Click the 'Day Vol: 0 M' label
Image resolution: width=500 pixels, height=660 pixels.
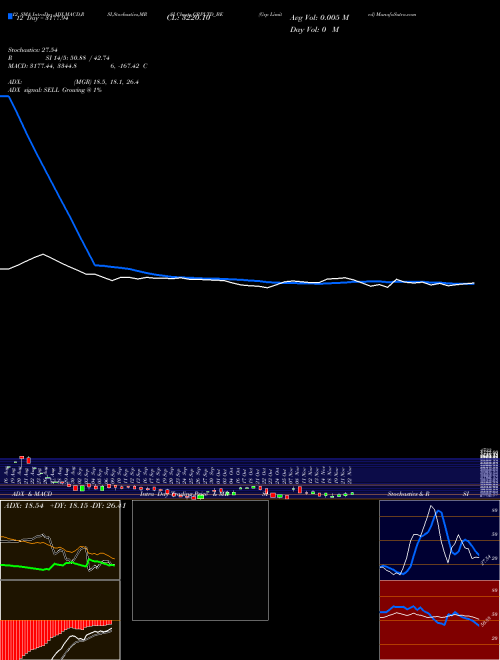tap(314, 30)
